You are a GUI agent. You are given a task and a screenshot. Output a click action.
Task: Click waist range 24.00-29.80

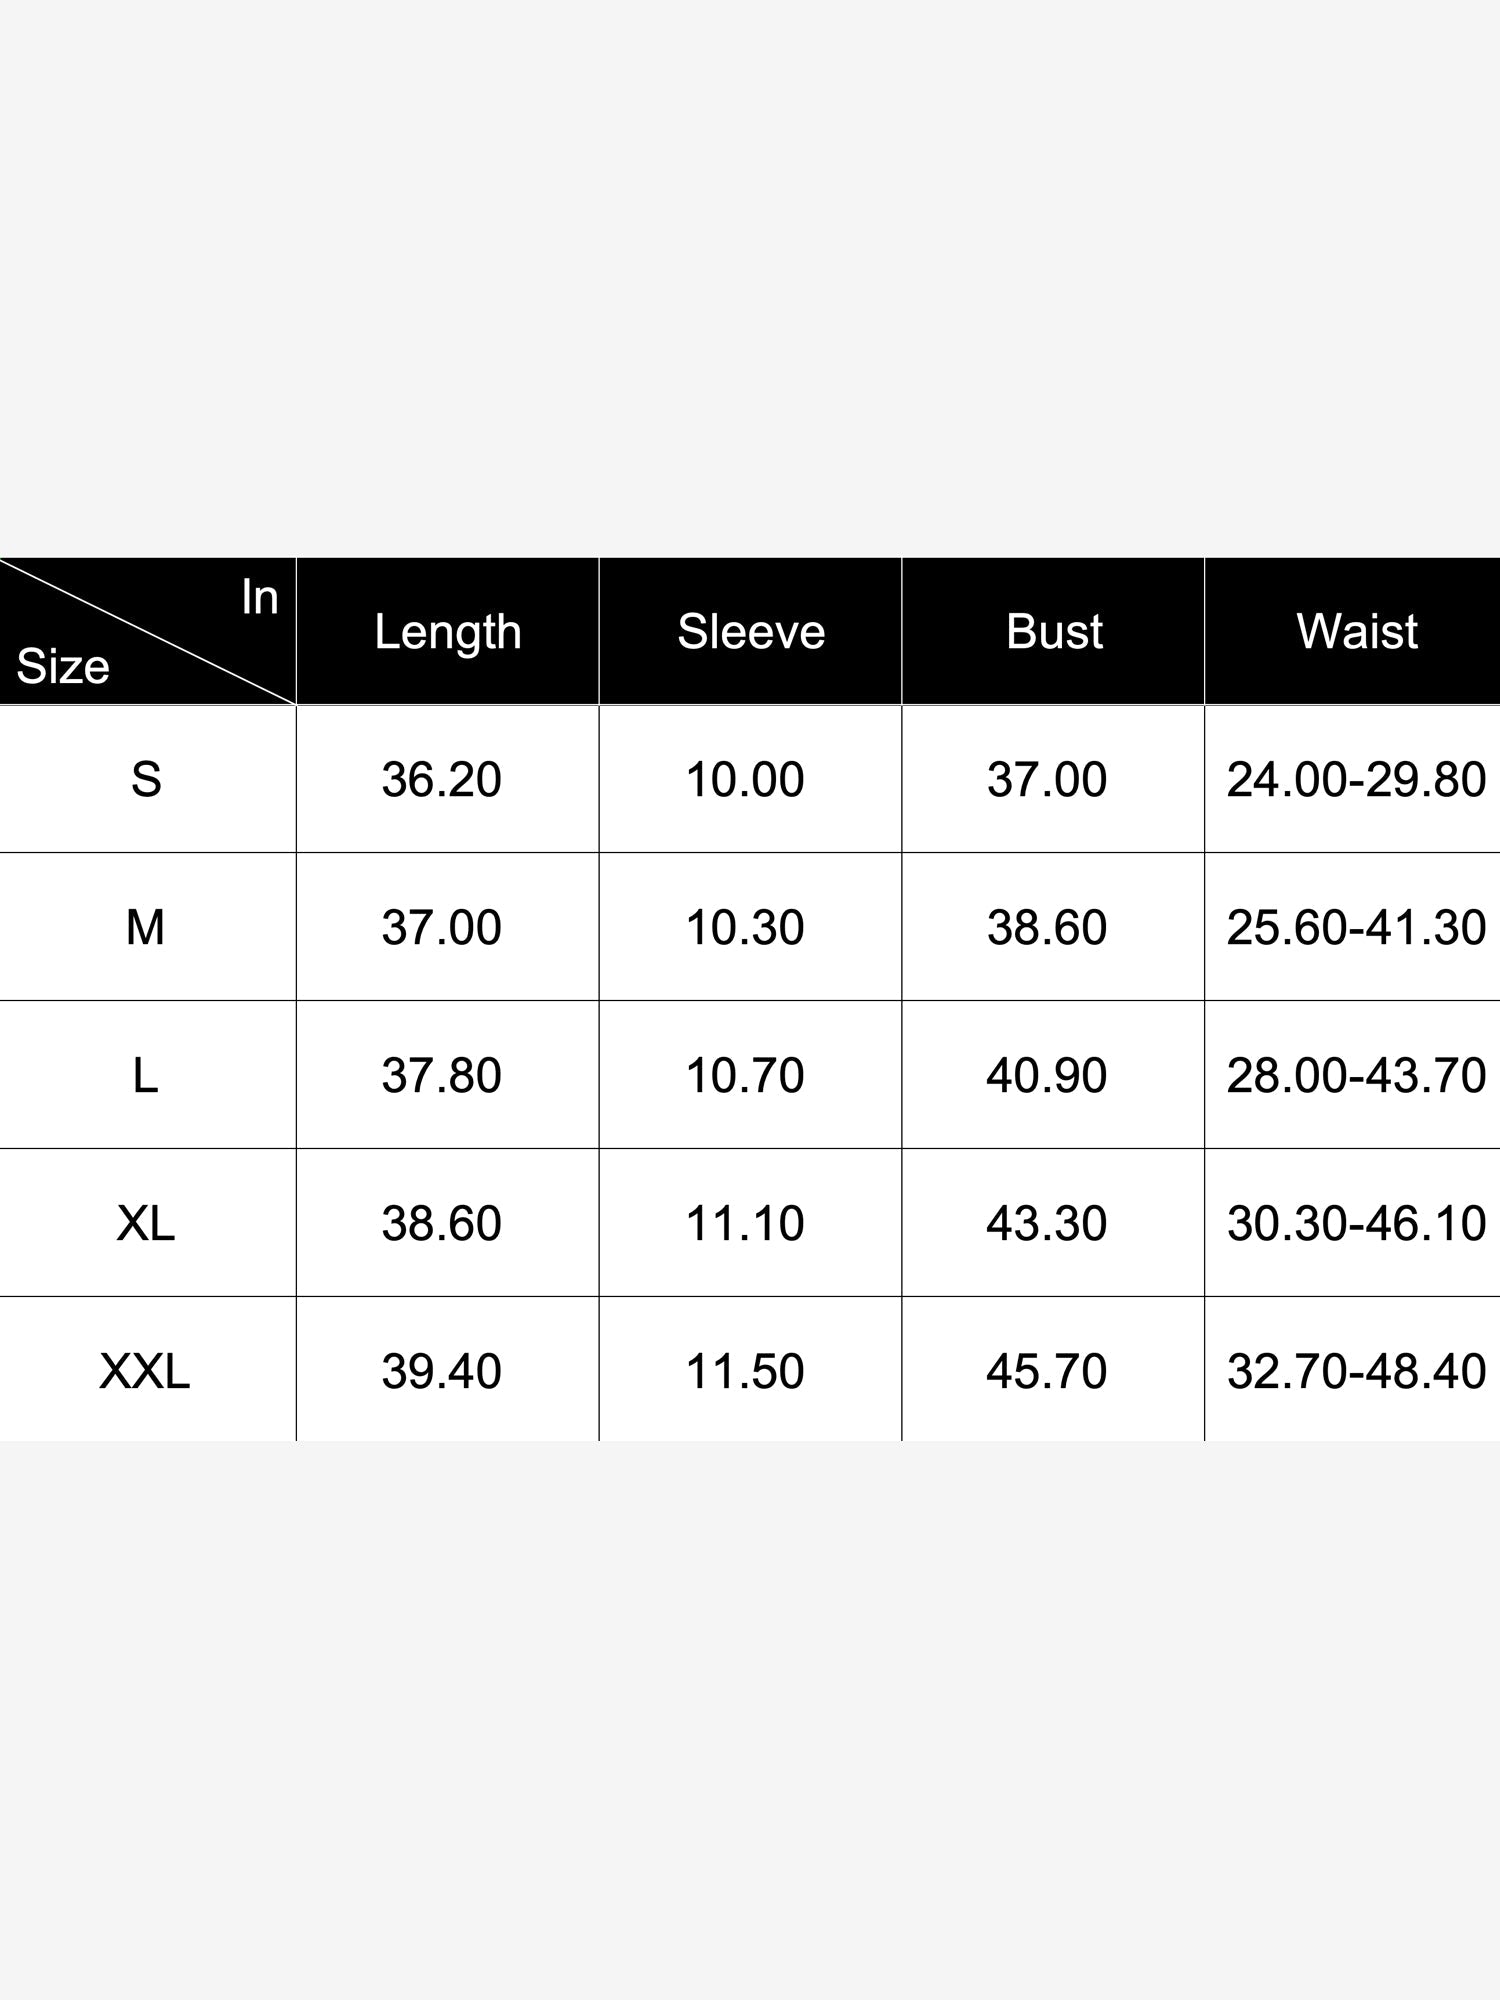coord(1356,780)
